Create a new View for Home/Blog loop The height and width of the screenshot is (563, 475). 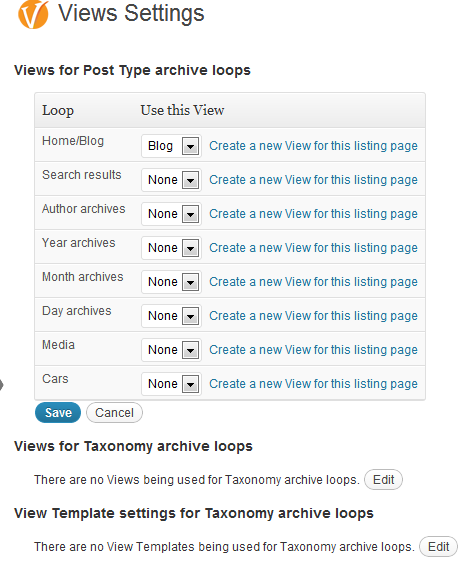[x=313, y=146]
